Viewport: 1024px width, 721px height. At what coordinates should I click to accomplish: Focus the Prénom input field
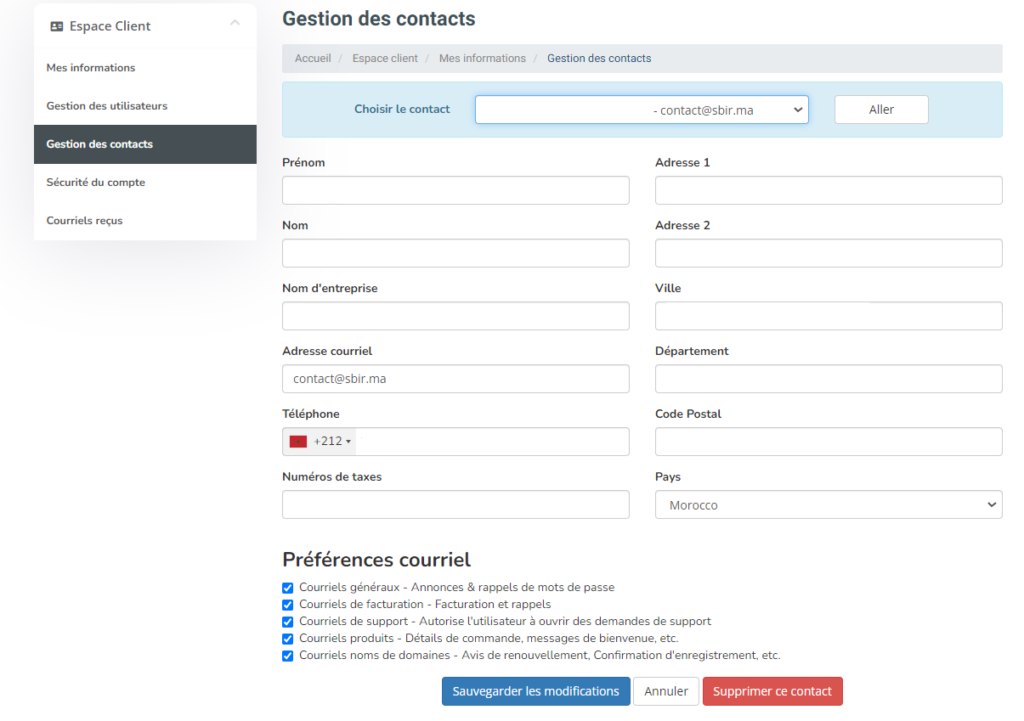coord(456,190)
